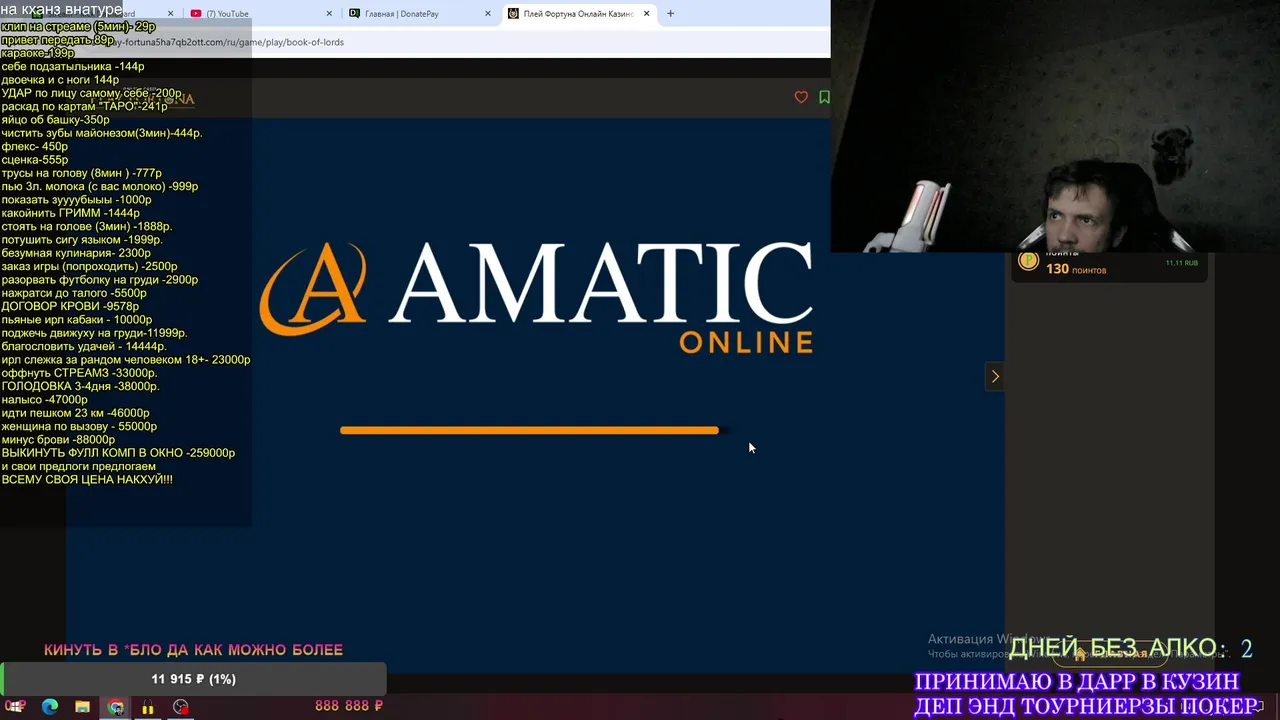The image size is (1280, 720).
Task: Click the 11.11 RUB balance value
Action: tap(1181, 263)
